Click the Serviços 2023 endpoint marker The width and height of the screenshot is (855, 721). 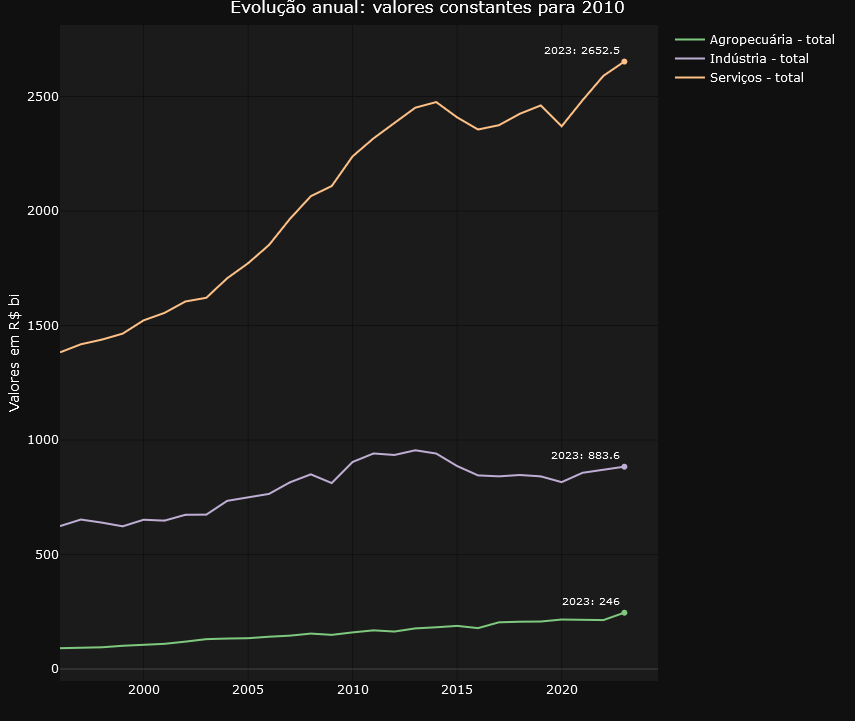pyautogui.click(x=624, y=62)
